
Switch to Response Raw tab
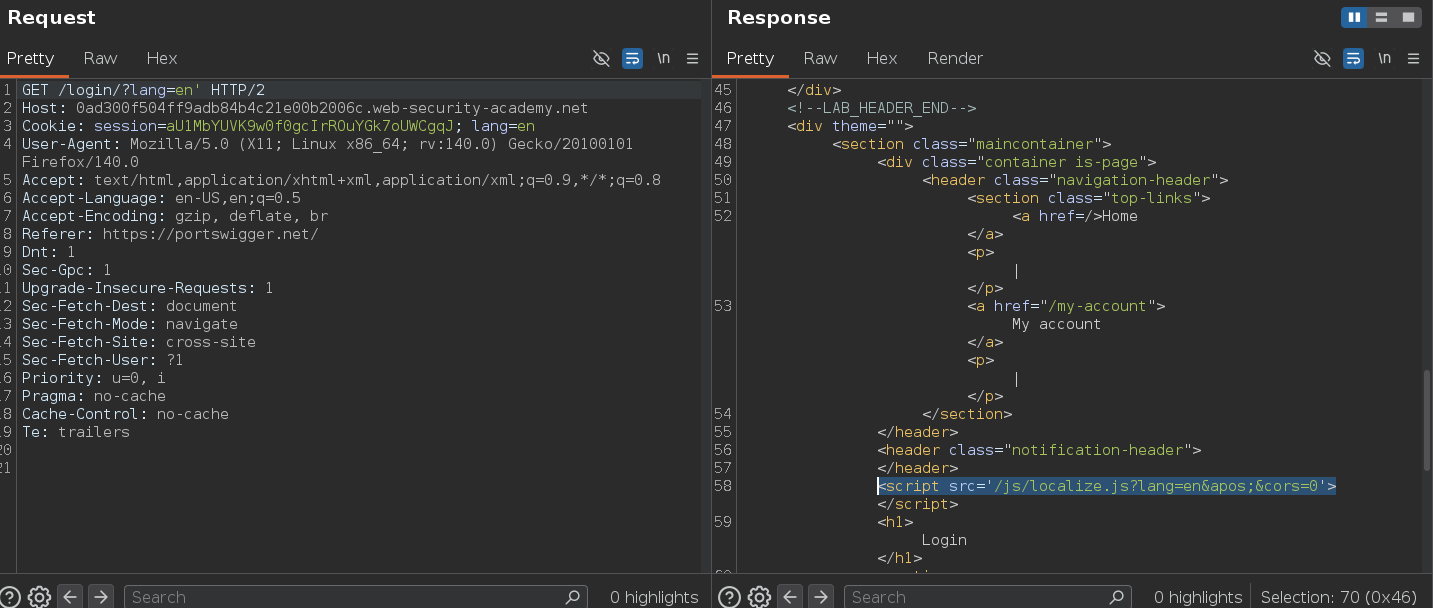pos(820,58)
